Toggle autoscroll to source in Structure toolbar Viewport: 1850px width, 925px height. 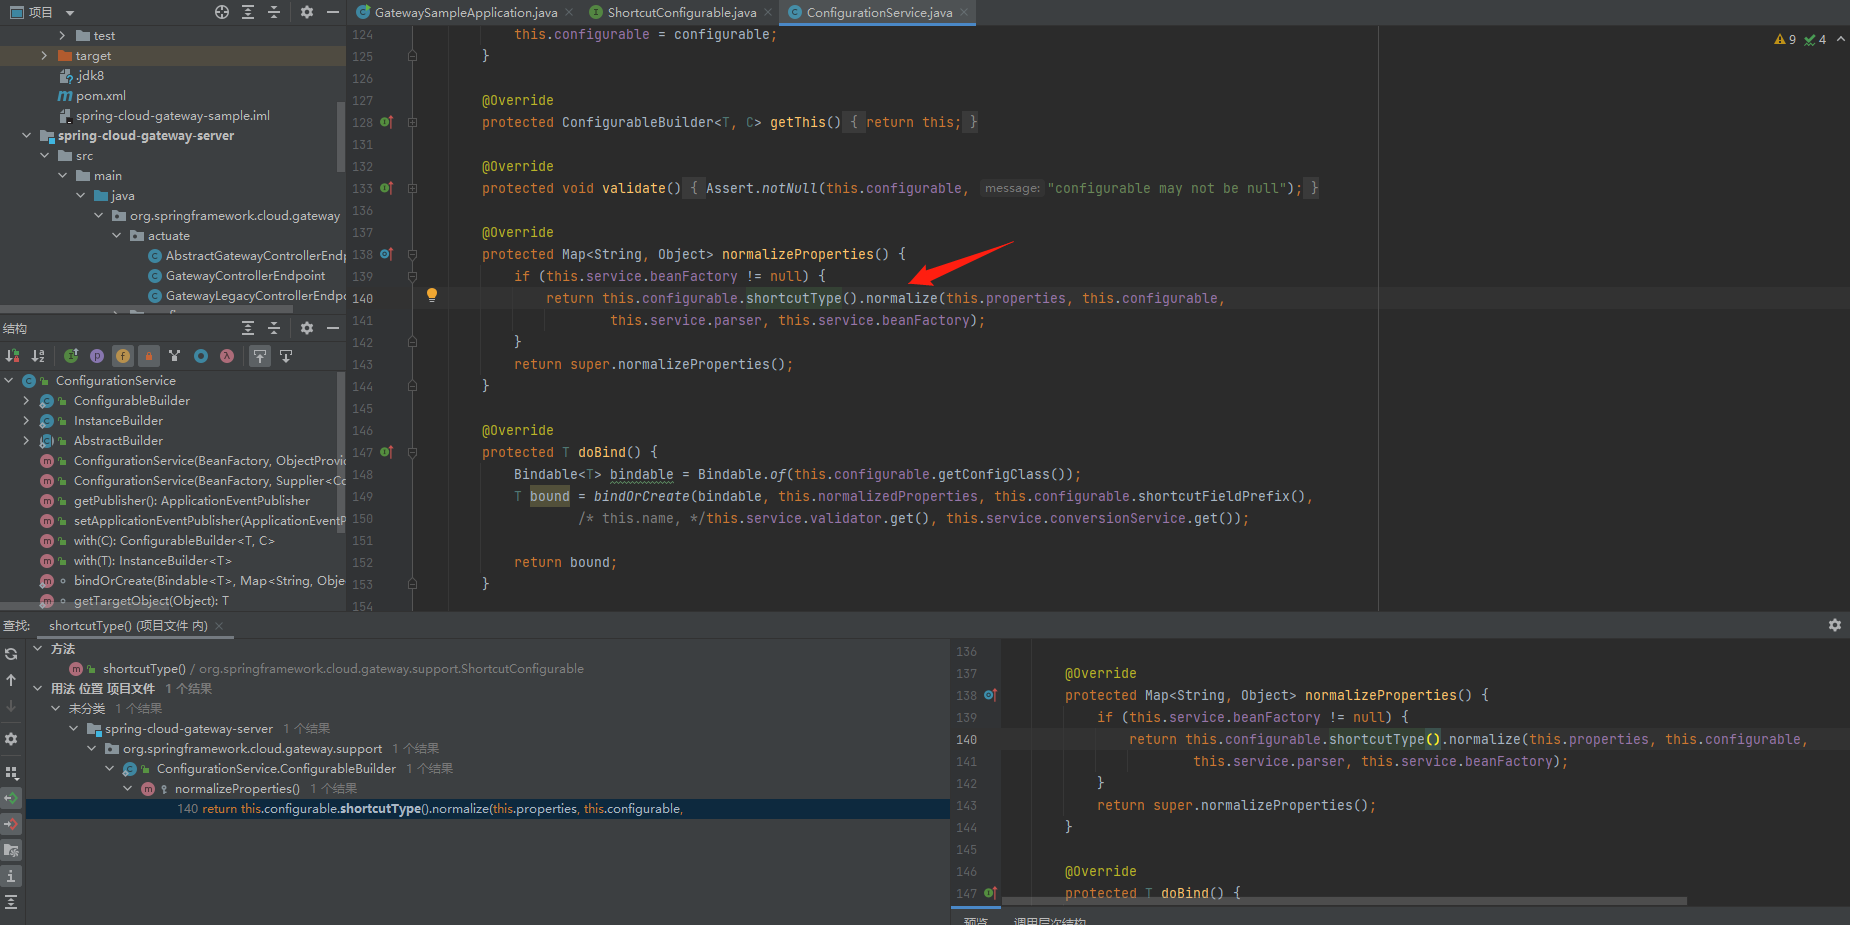(x=260, y=356)
